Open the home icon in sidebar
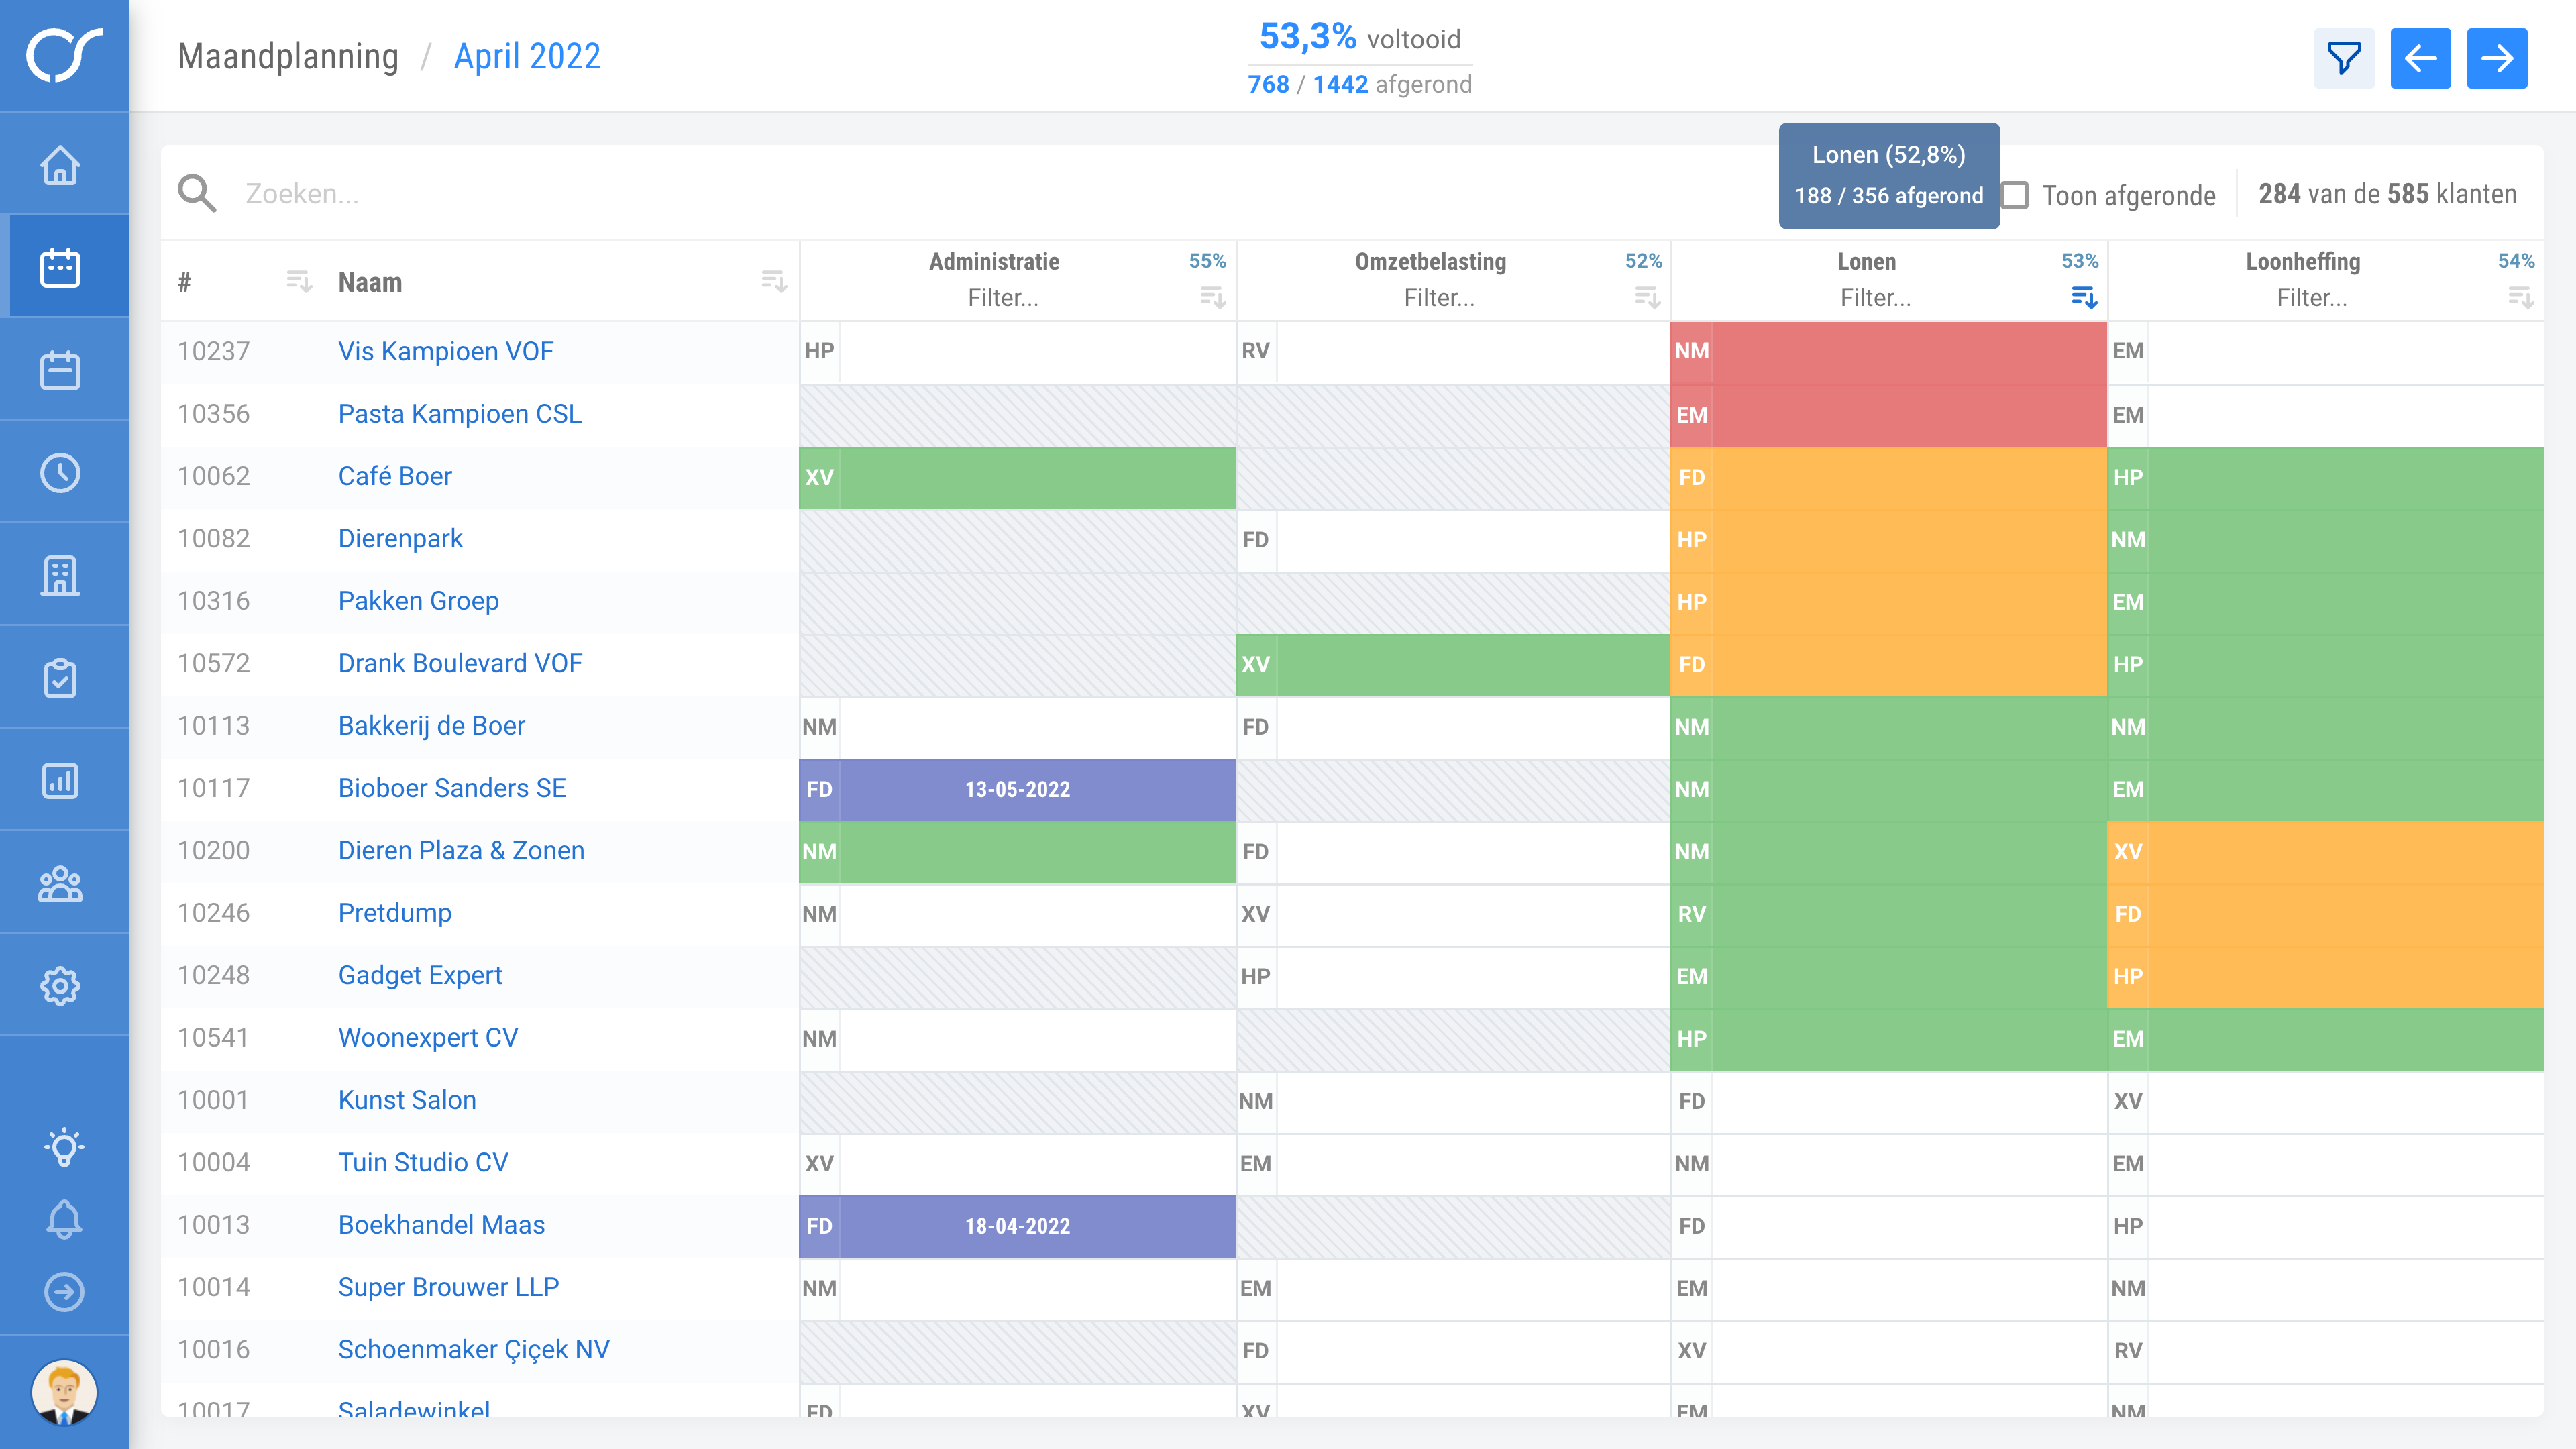This screenshot has width=2576, height=1449. (x=60, y=165)
